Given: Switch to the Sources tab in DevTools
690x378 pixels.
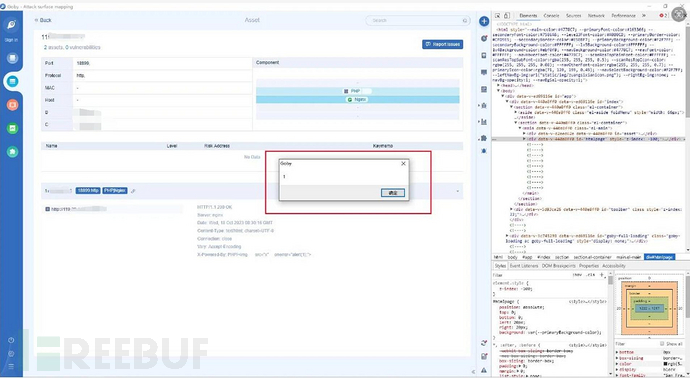Looking at the screenshot, I should (x=573, y=15).
